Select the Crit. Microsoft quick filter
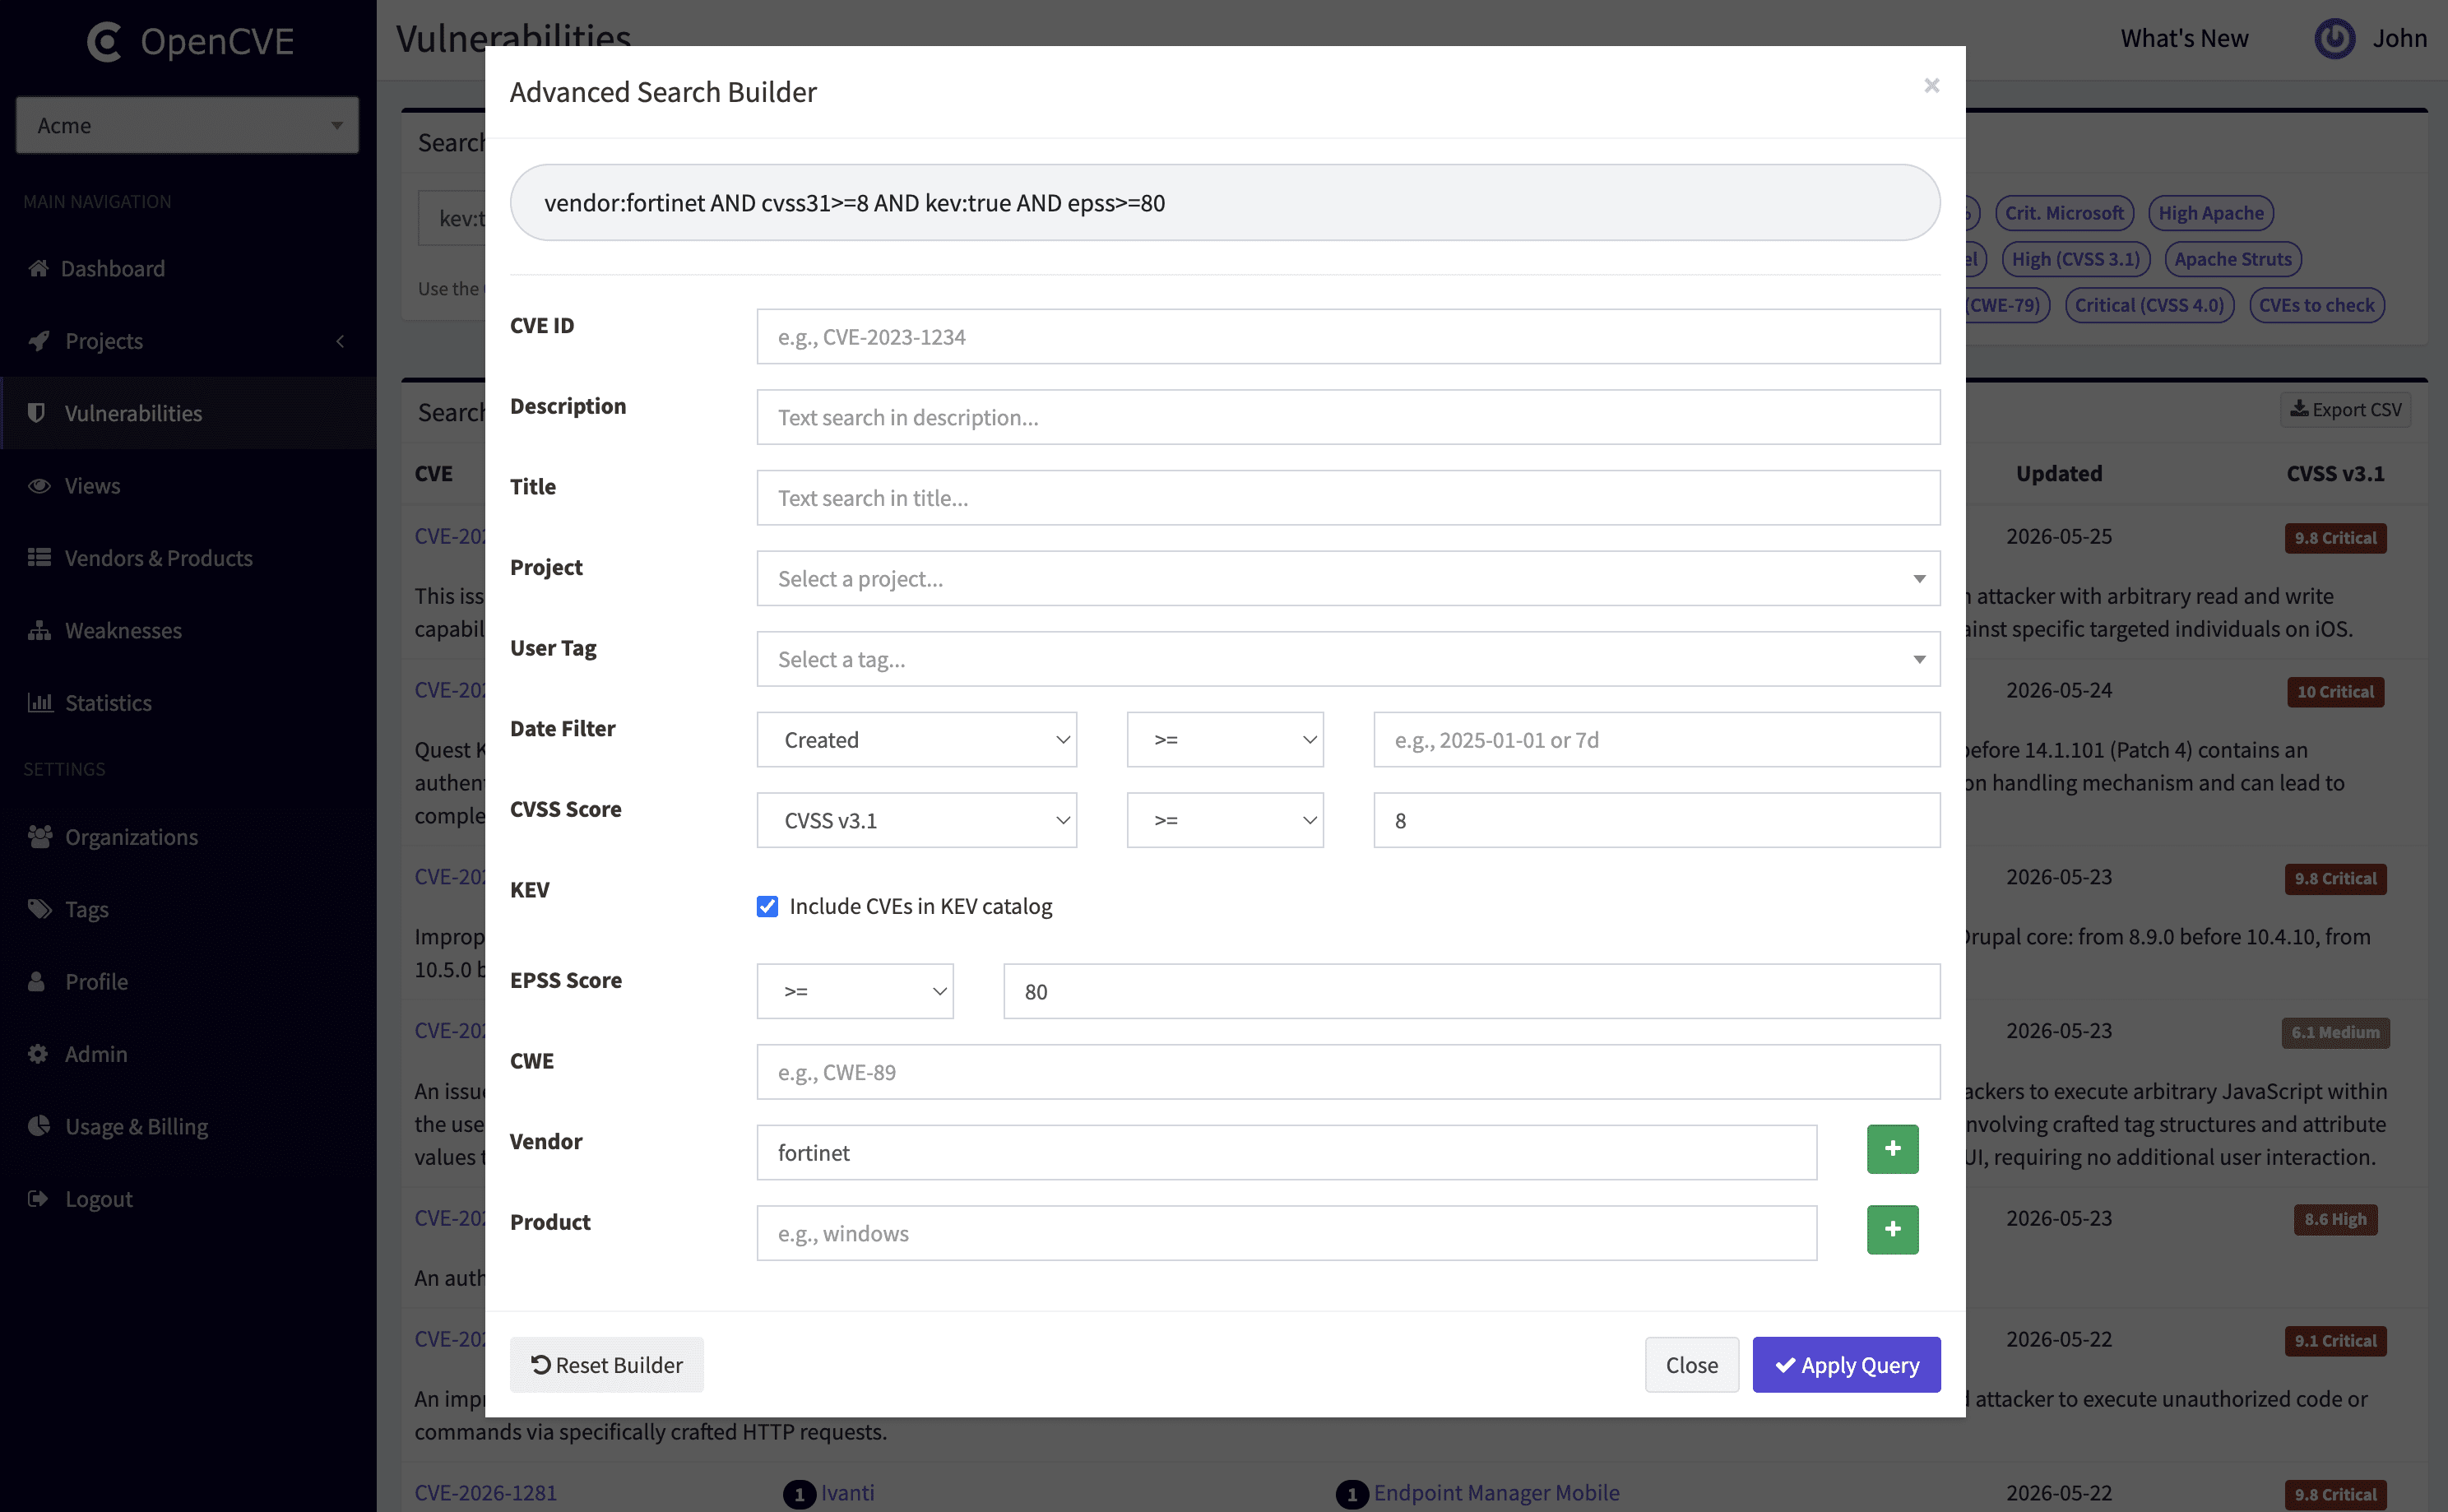Screen dimensions: 2448x1512 pyautogui.click(x=2064, y=213)
